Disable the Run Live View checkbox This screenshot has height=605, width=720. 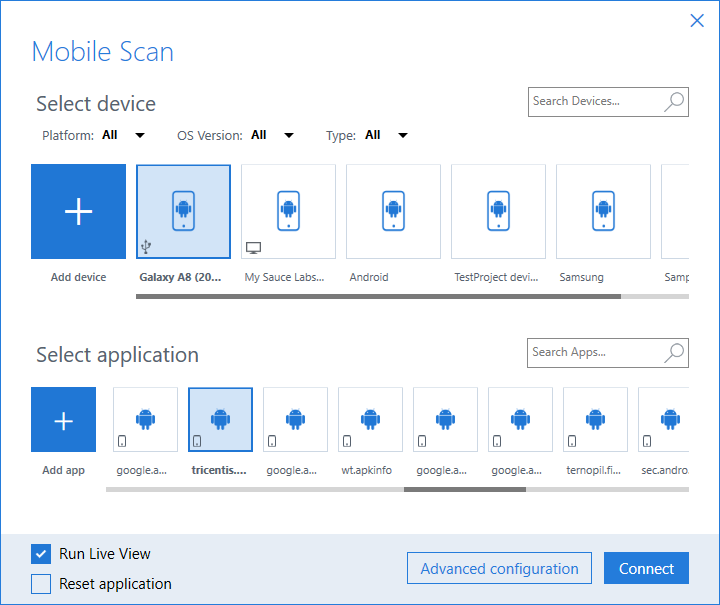[x=41, y=554]
